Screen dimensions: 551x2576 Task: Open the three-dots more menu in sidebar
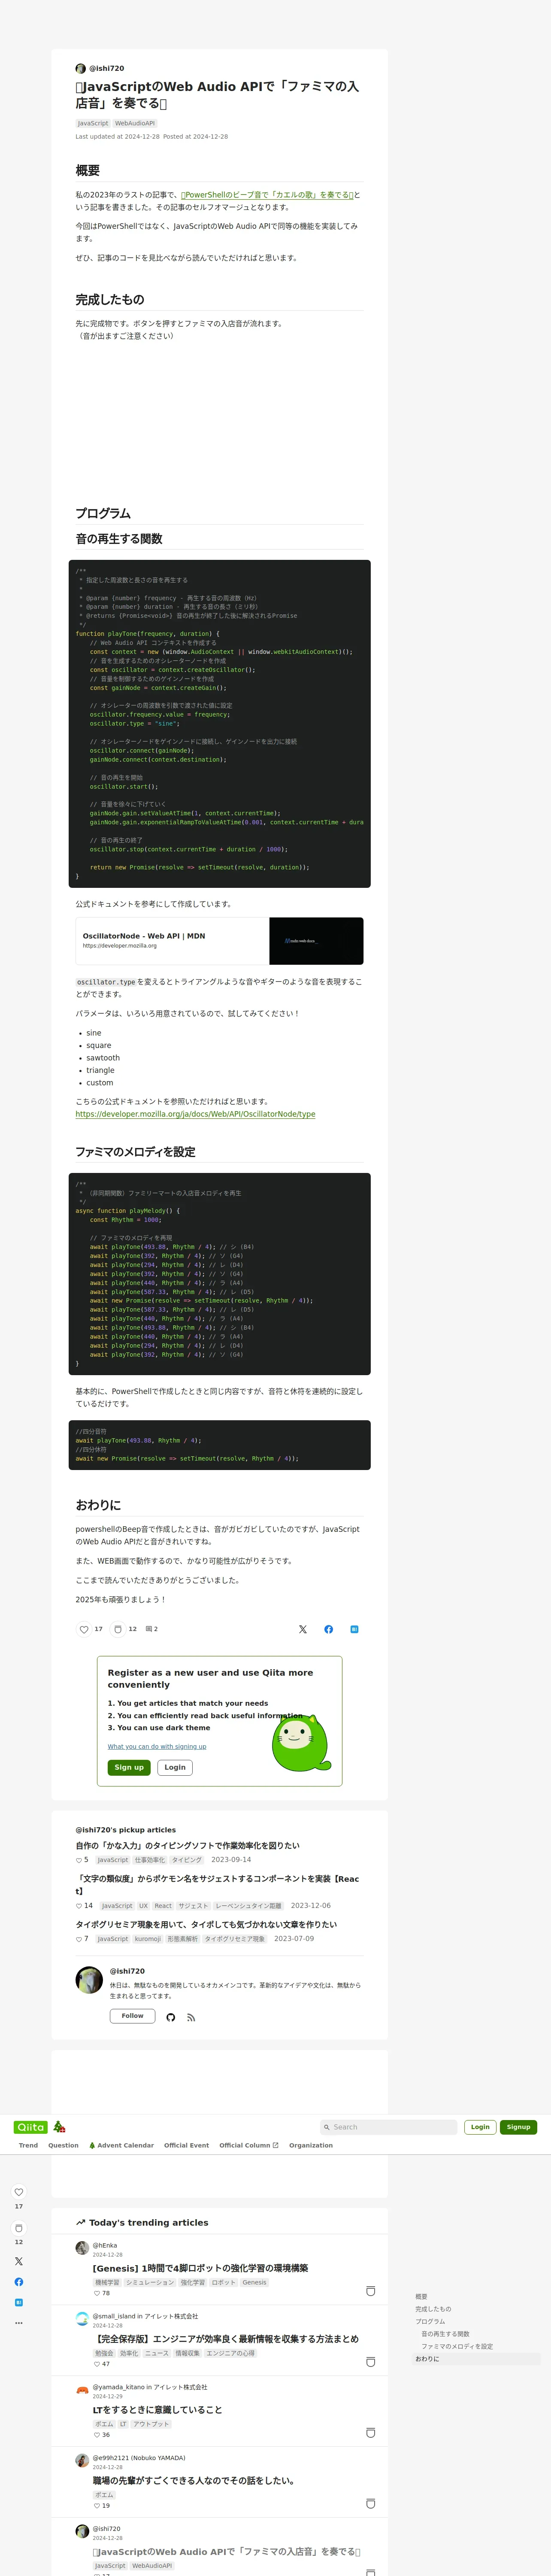18,2323
